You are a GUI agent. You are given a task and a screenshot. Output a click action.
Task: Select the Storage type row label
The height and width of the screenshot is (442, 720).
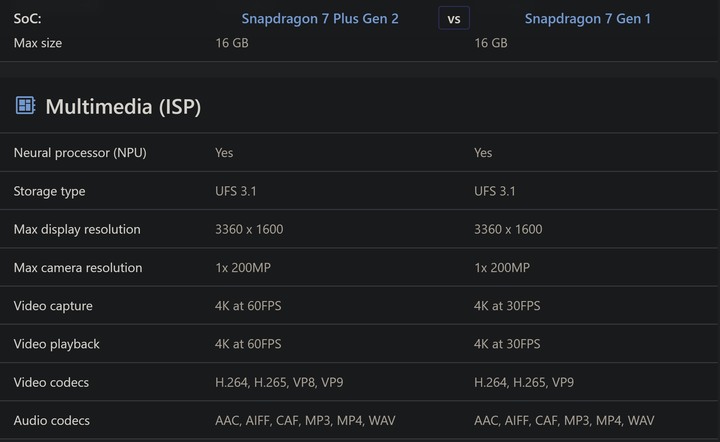point(49,191)
